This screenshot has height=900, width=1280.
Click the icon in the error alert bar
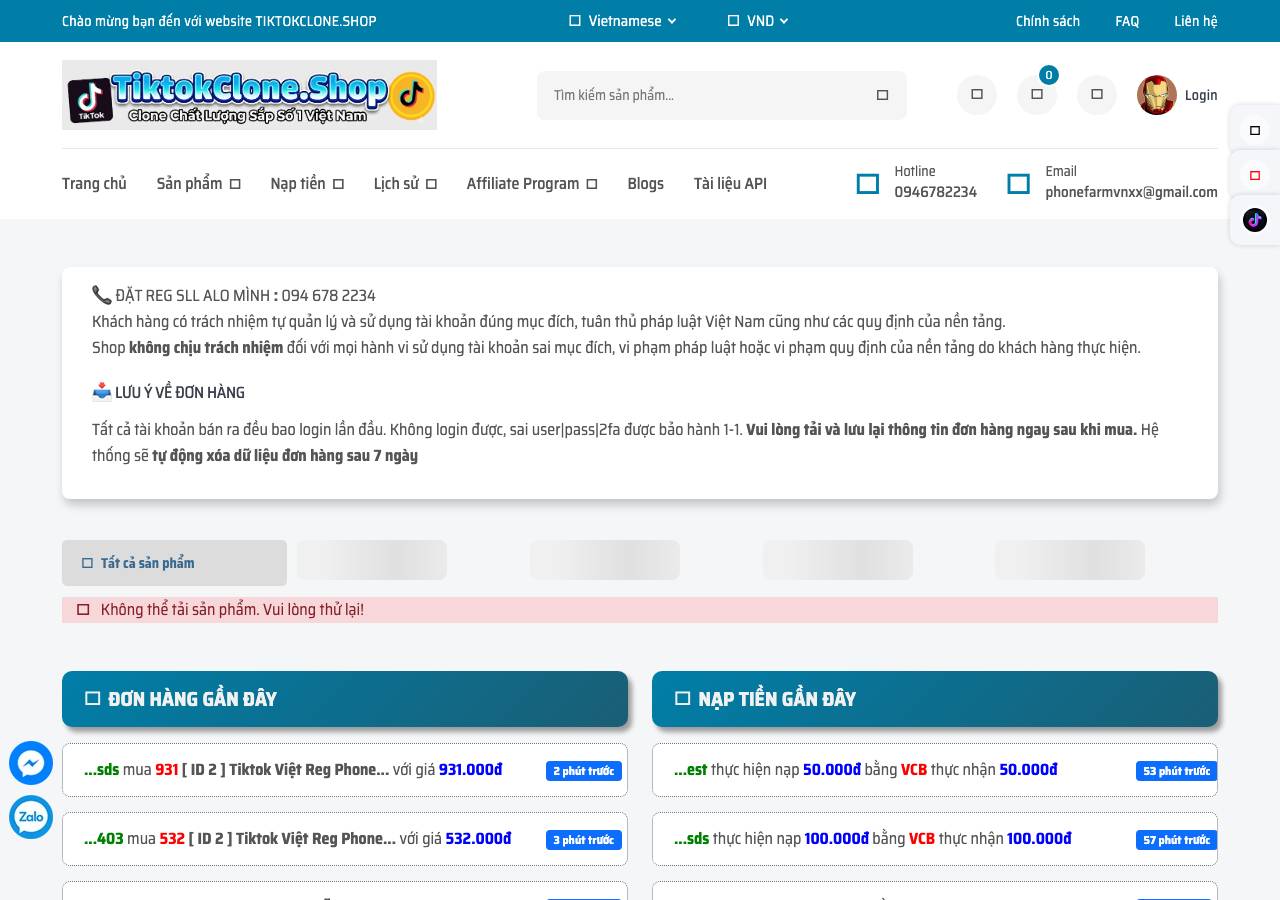(x=83, y=610)
